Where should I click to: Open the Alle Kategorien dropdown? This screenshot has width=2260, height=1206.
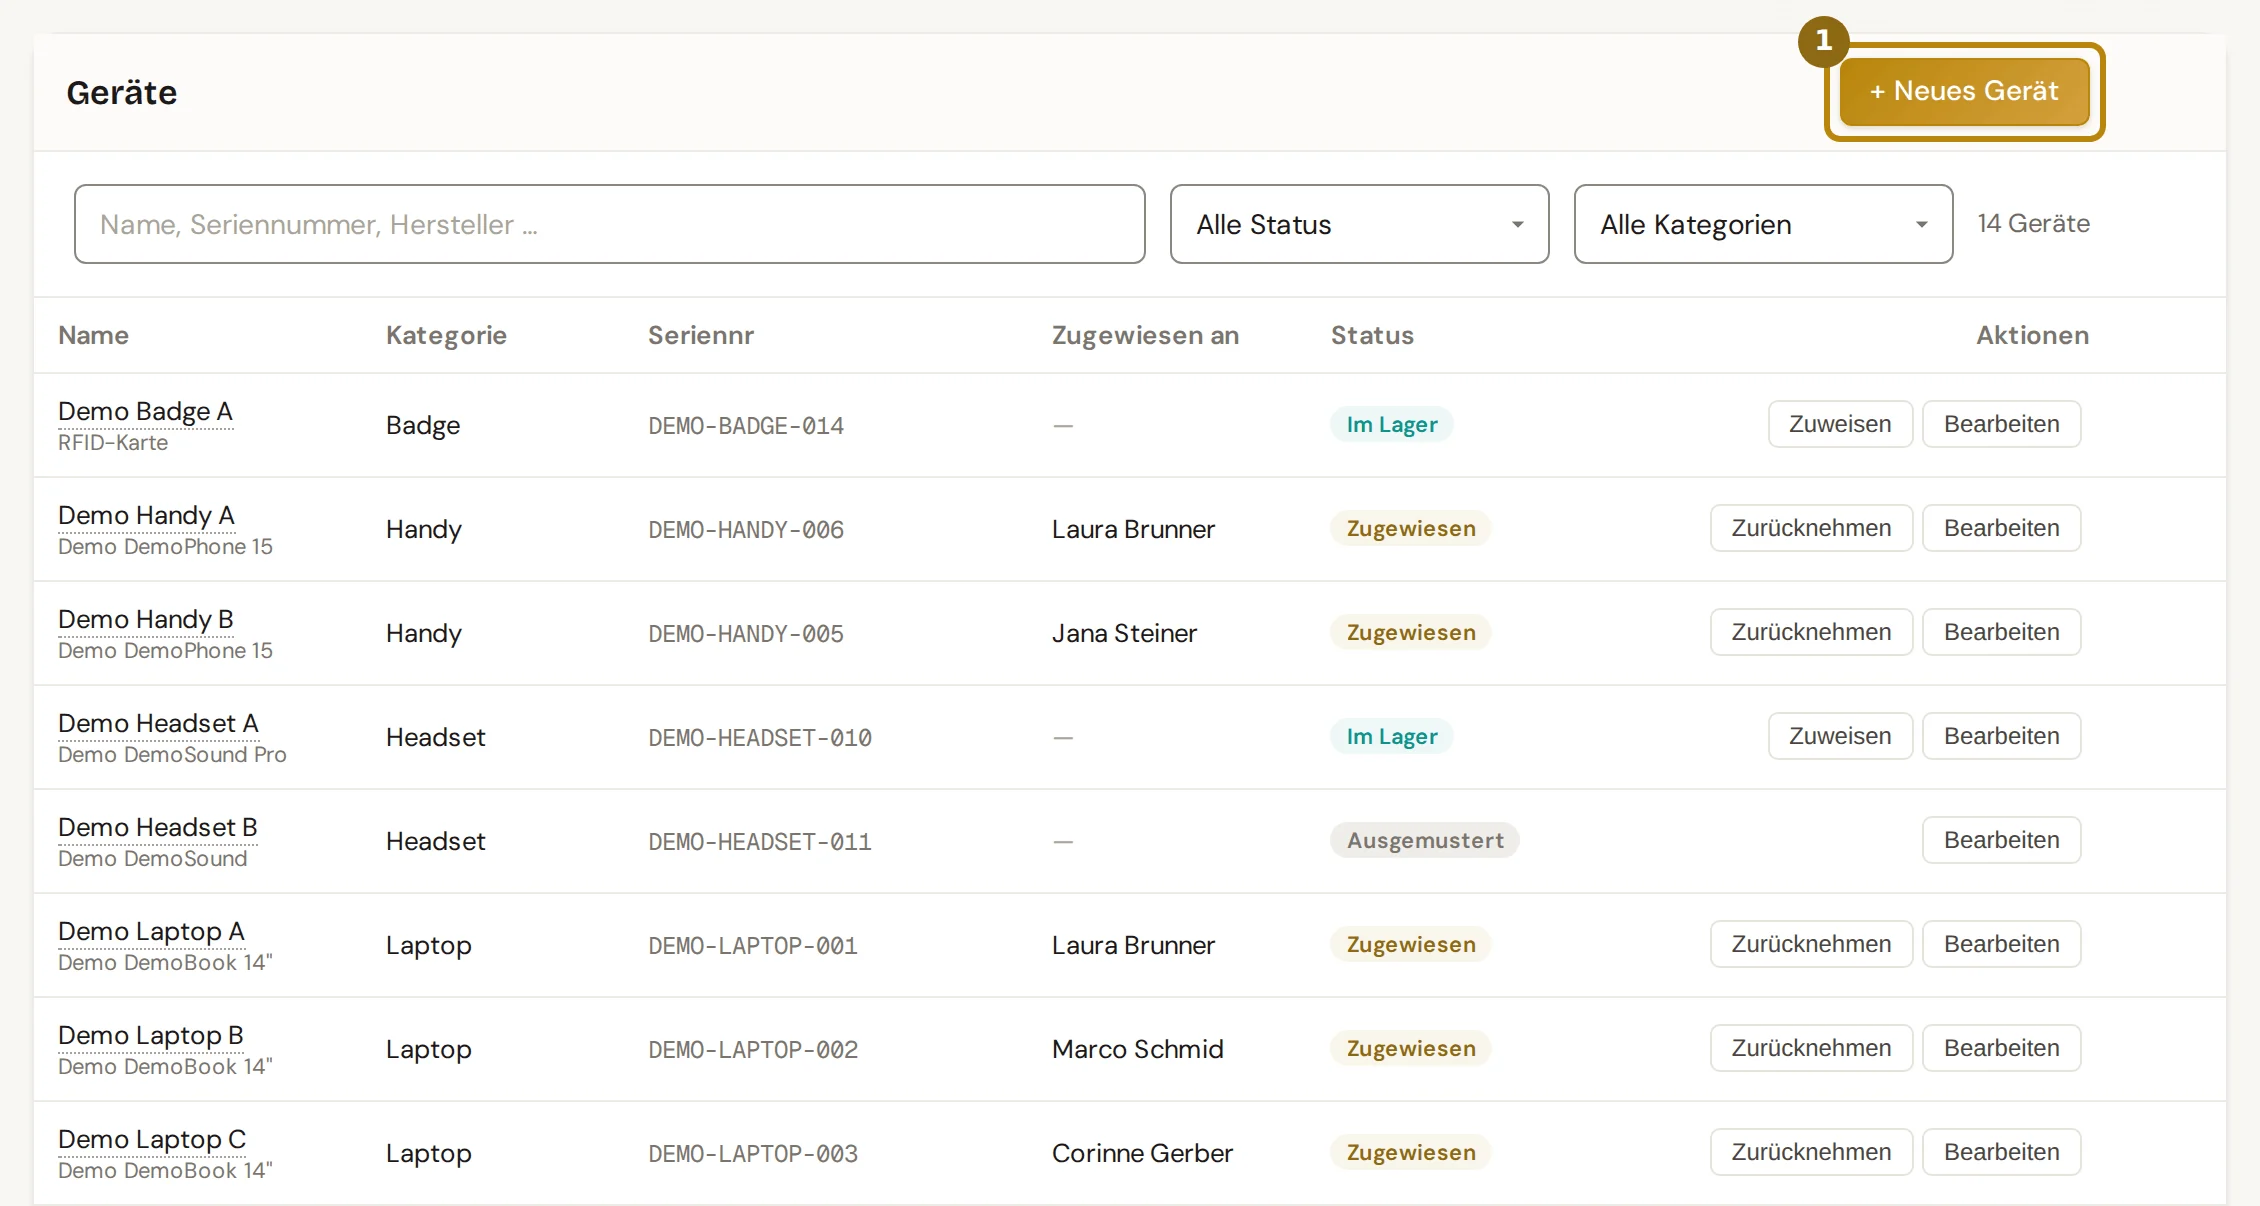pyautogui.click(x=1763, y=224)
